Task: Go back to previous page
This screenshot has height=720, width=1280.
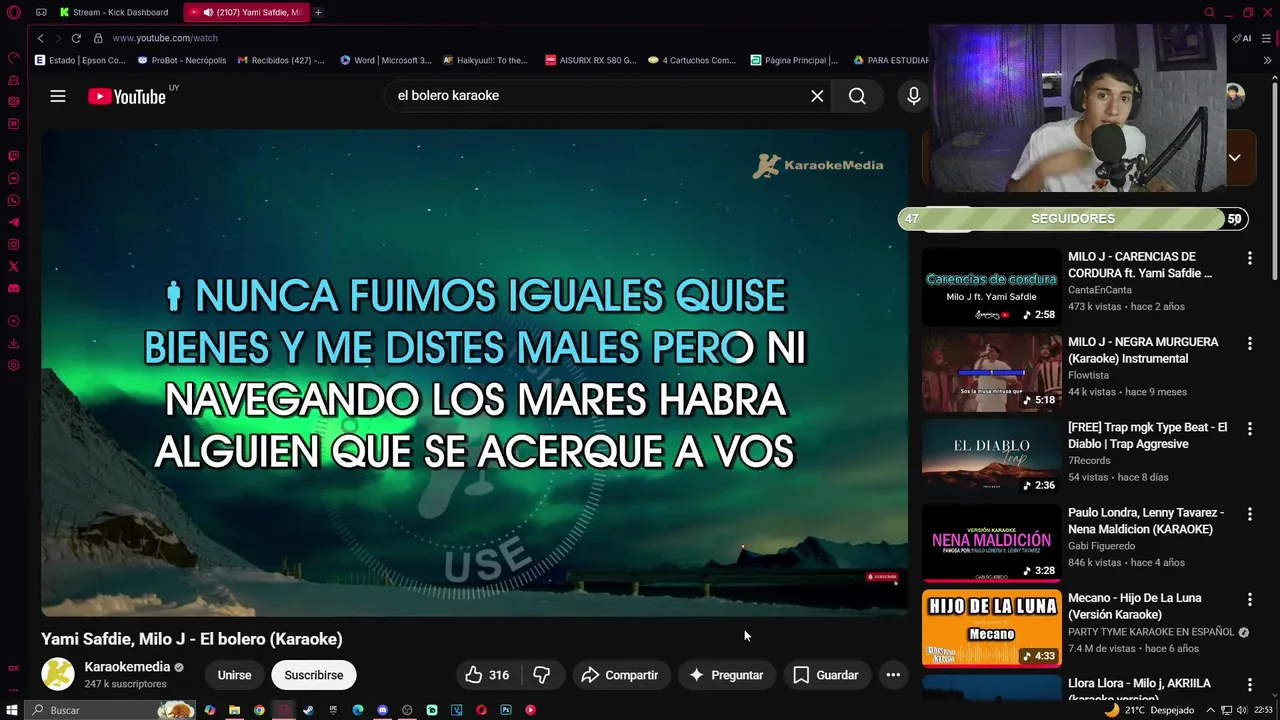Action: point(41,38)
